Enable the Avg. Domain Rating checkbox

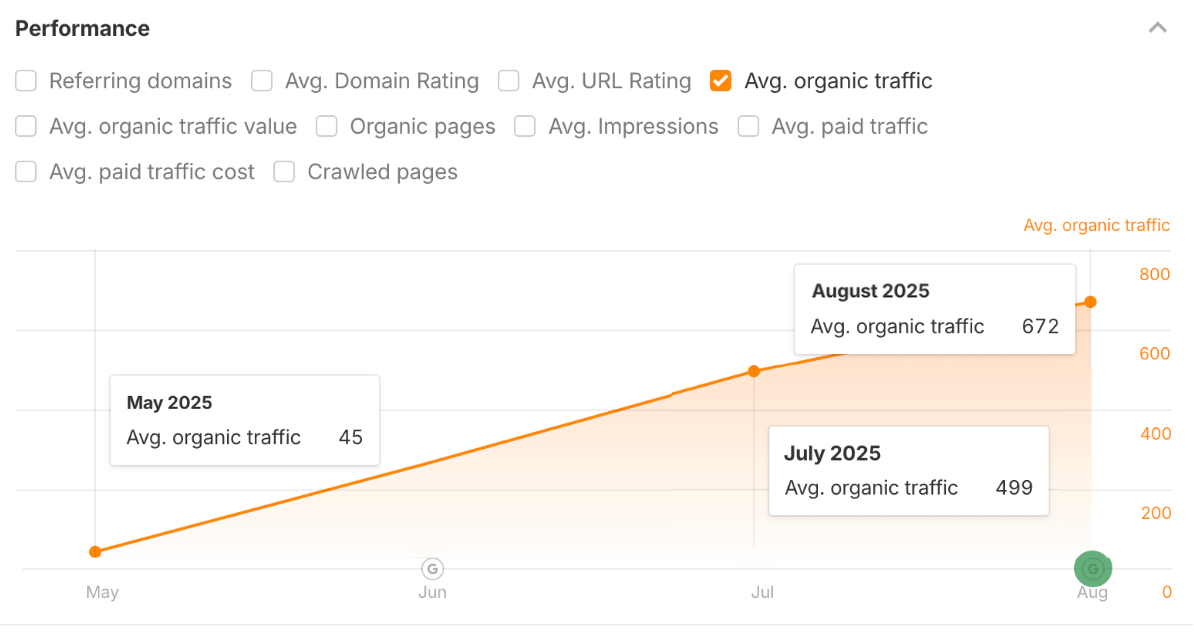(261, 81)
